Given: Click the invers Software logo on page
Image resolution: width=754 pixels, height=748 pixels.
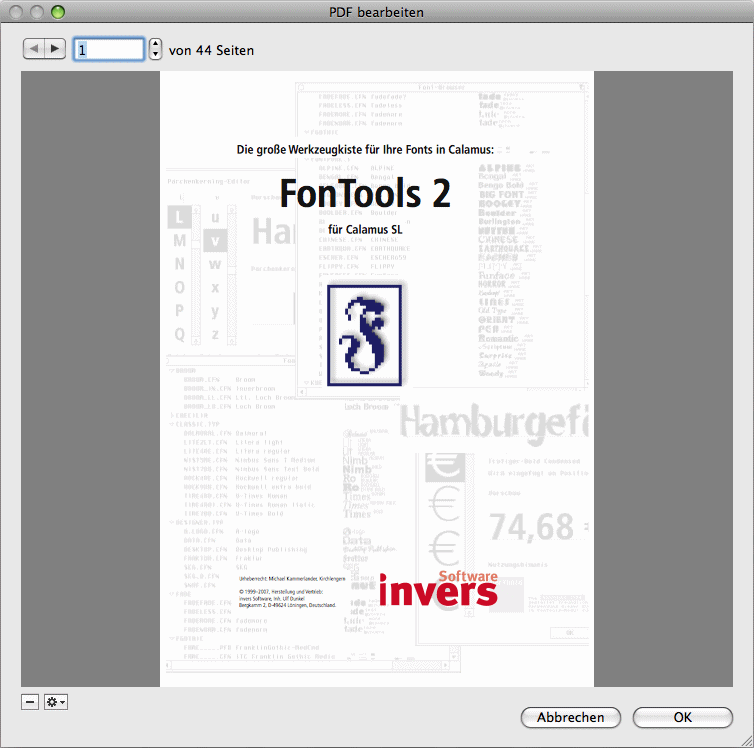Looking at the screenshot, I should (439, 589).
